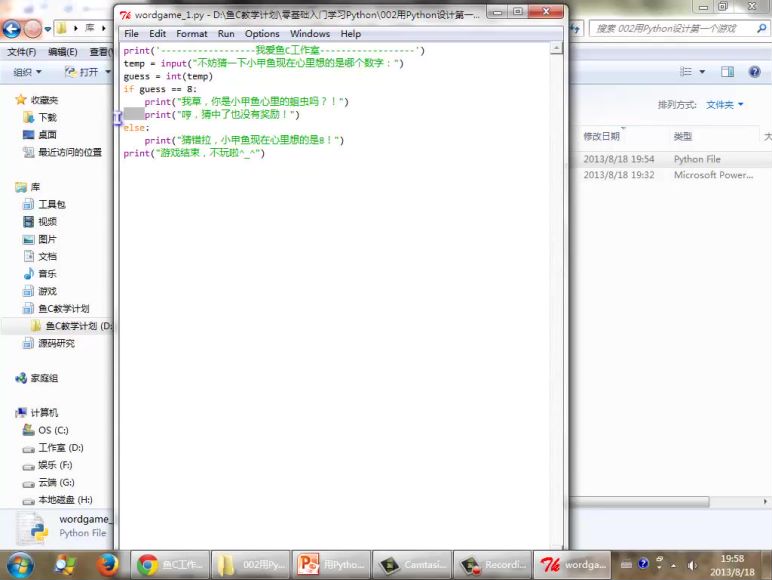Select 家庭组 in the navigation pane

[x=44, y=378]
